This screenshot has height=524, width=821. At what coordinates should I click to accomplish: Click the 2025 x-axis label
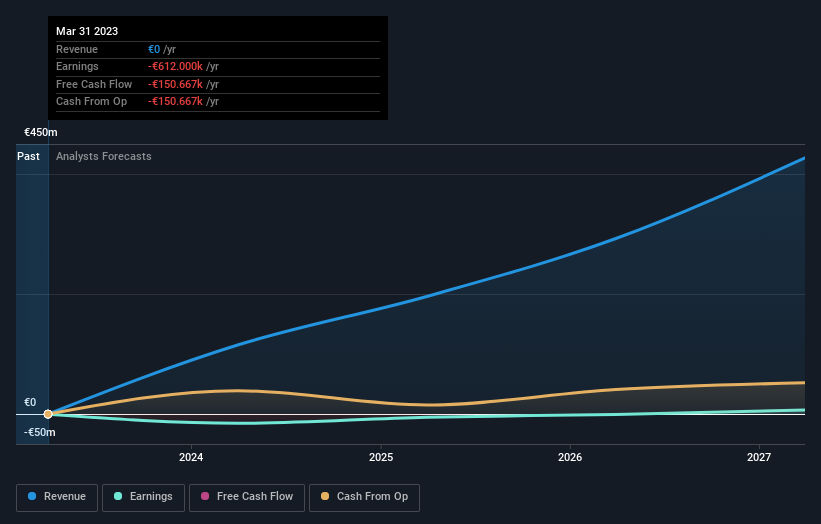(x=381, y=457)
